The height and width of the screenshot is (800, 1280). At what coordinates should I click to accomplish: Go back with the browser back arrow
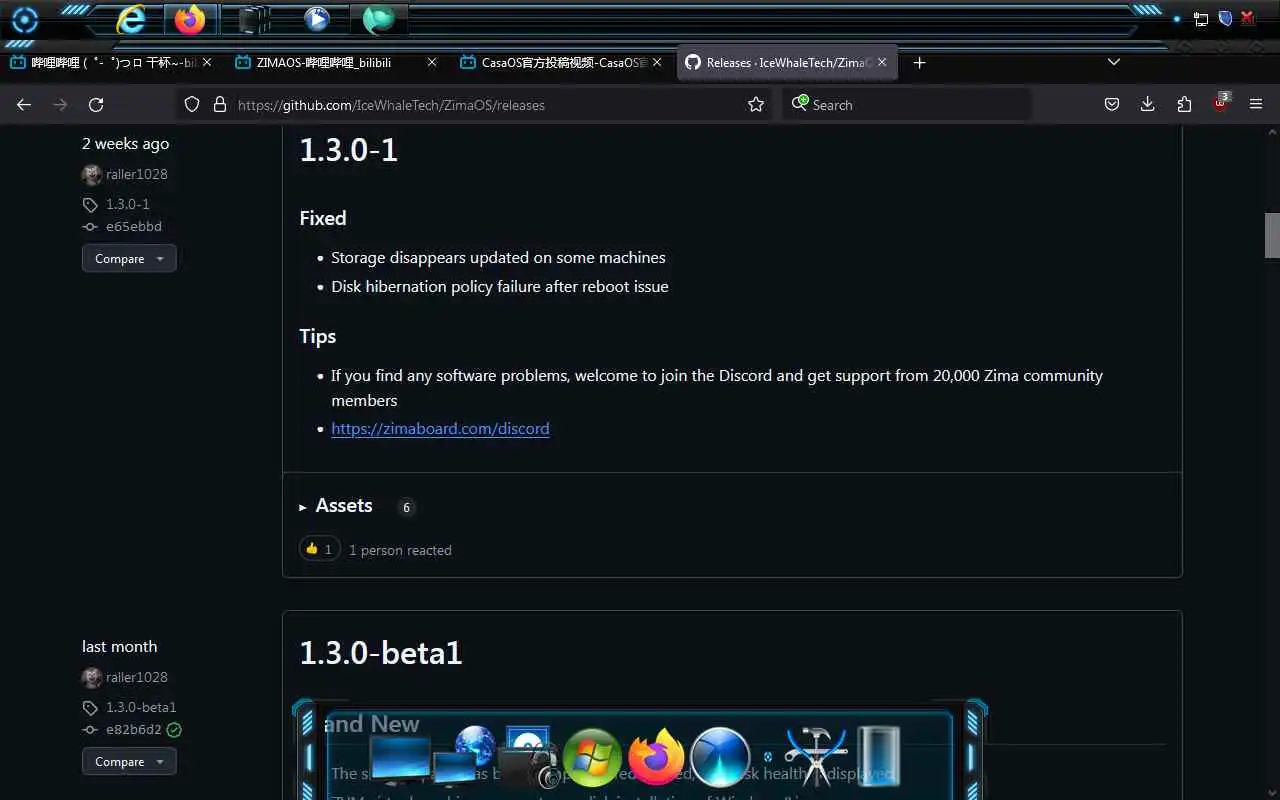pos(24,104)
